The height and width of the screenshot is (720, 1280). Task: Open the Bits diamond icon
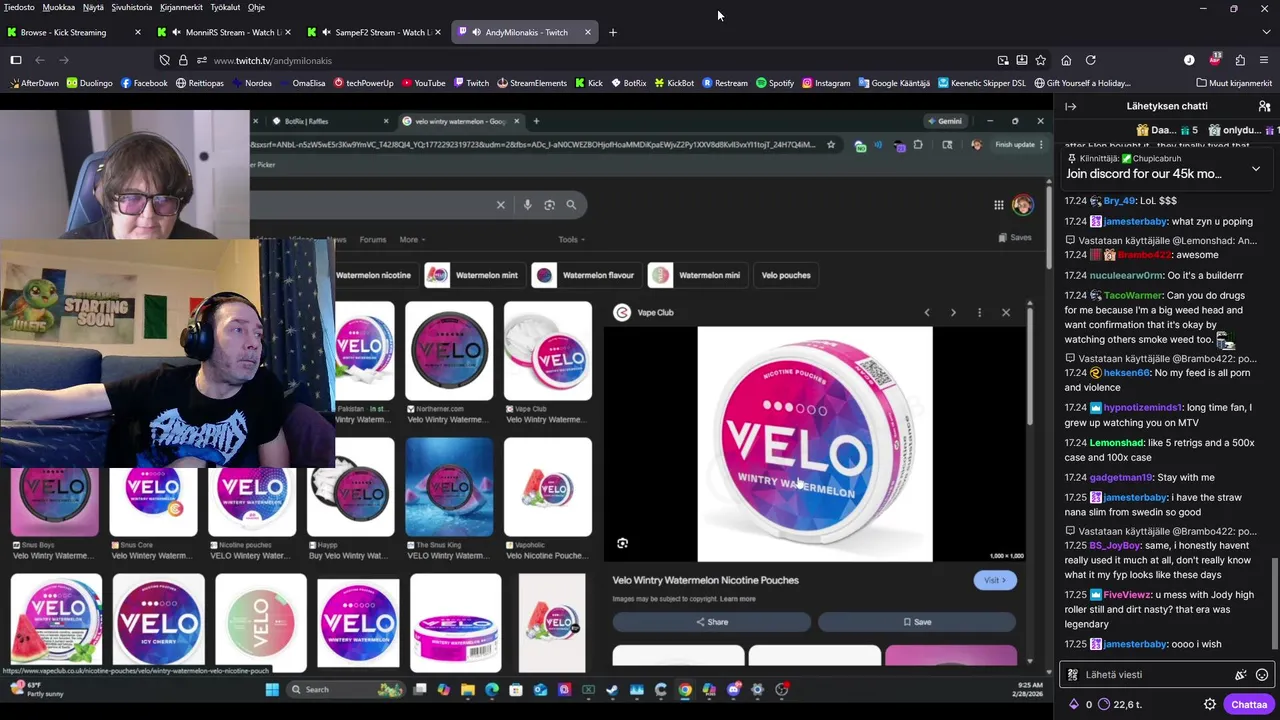point(1075,704)
